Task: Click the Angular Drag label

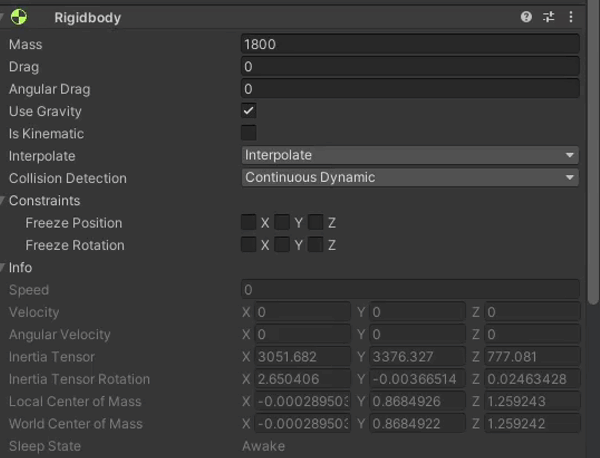Action: pyautogui.click(x=50, y=89)
